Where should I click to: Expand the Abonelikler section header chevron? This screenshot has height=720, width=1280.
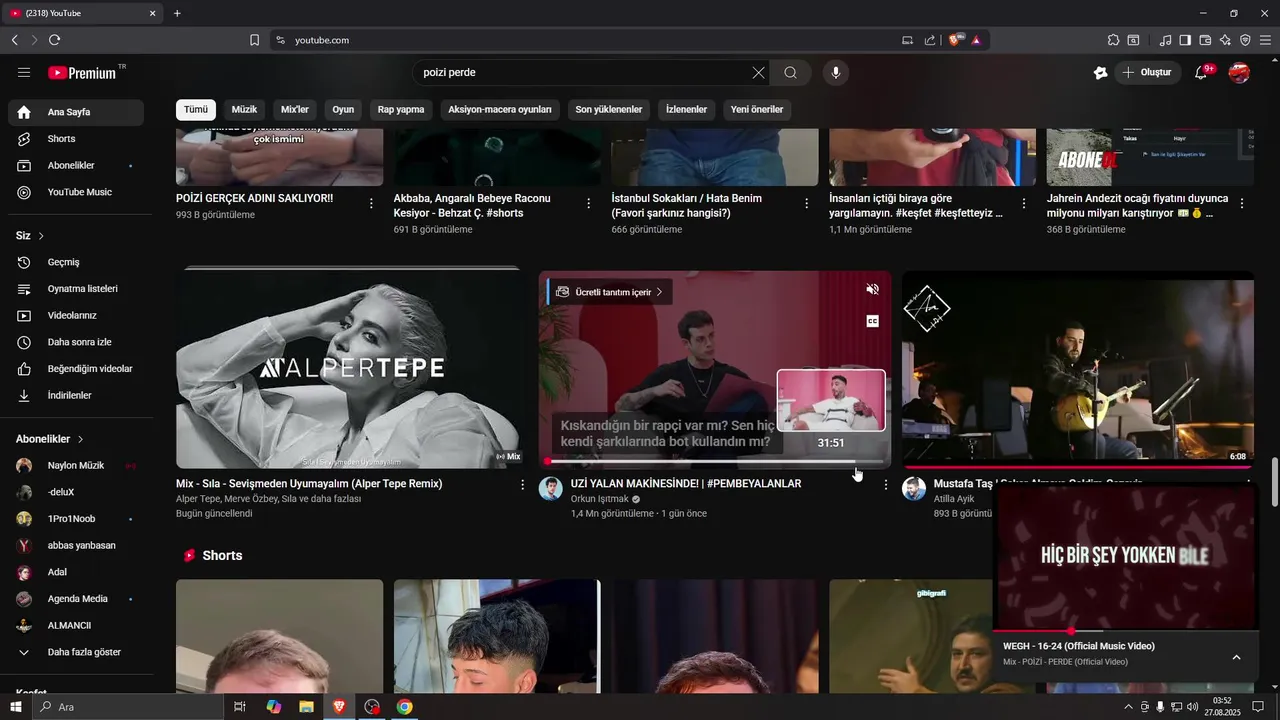click(x=80, y=439)
